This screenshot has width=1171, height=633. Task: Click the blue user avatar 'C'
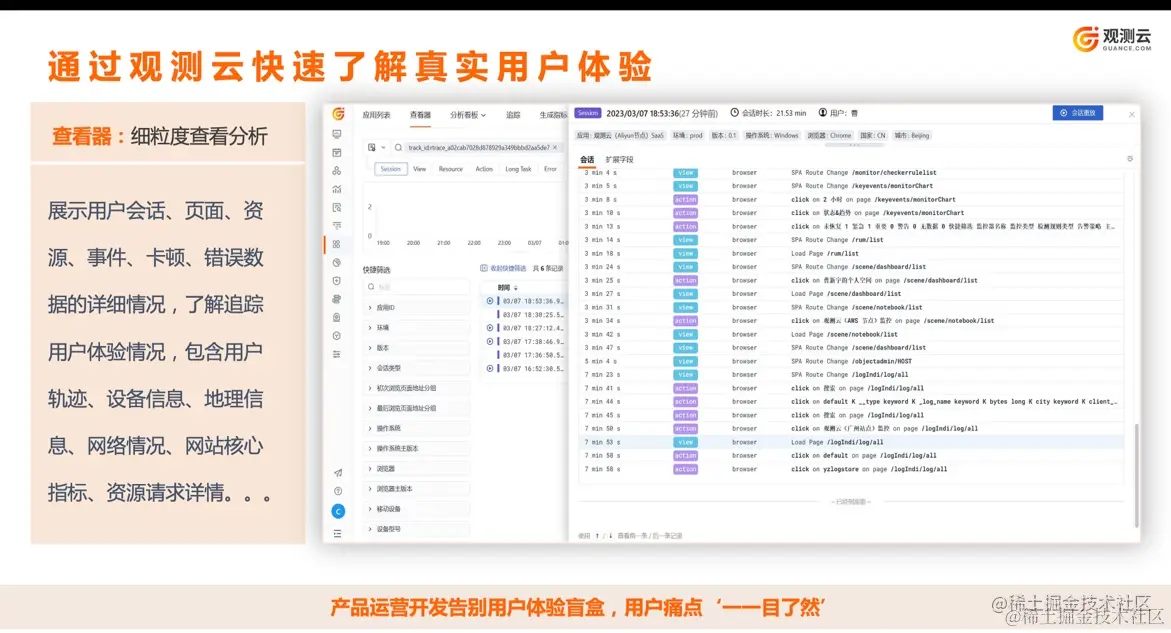point(338,511)
